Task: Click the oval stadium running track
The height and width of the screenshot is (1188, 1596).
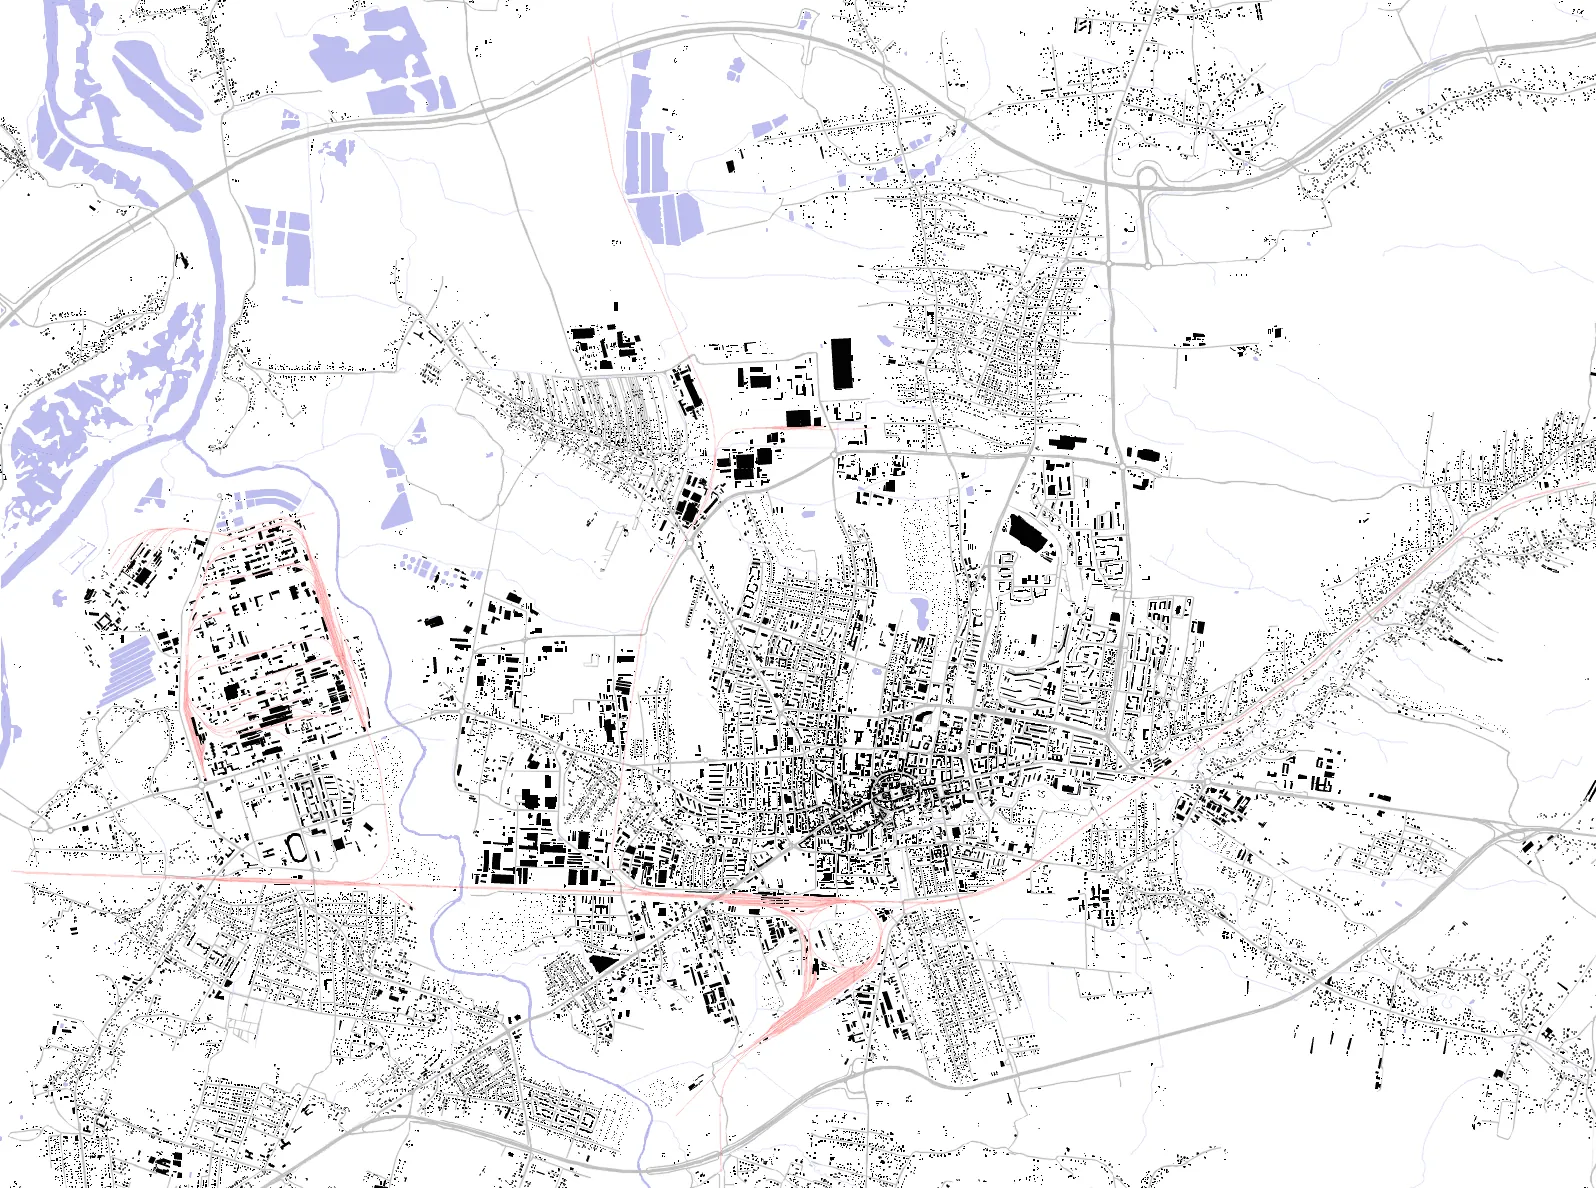Action: coord(299,848)
